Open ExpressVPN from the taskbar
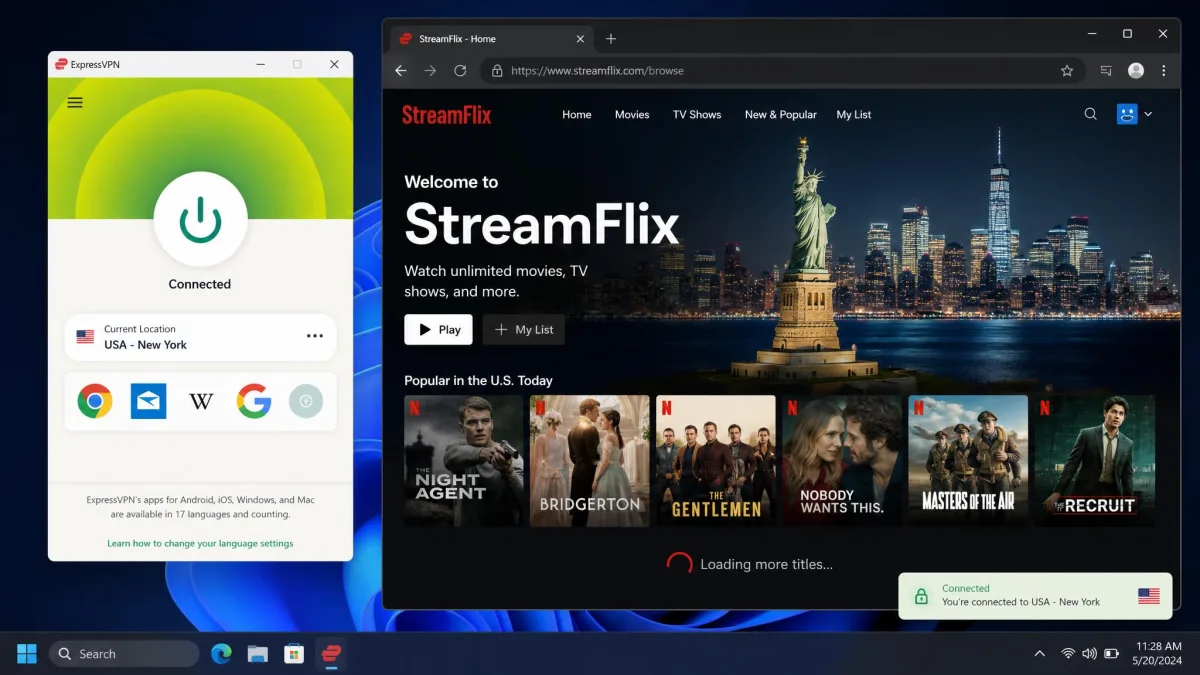The width and height of the screenshot is (1200, 675). pos(331,654)
